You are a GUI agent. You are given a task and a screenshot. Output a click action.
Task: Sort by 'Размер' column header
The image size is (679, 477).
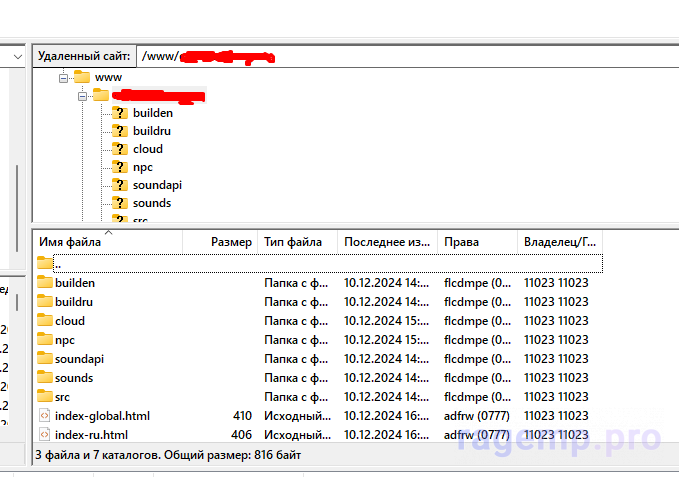pos(231,242)
